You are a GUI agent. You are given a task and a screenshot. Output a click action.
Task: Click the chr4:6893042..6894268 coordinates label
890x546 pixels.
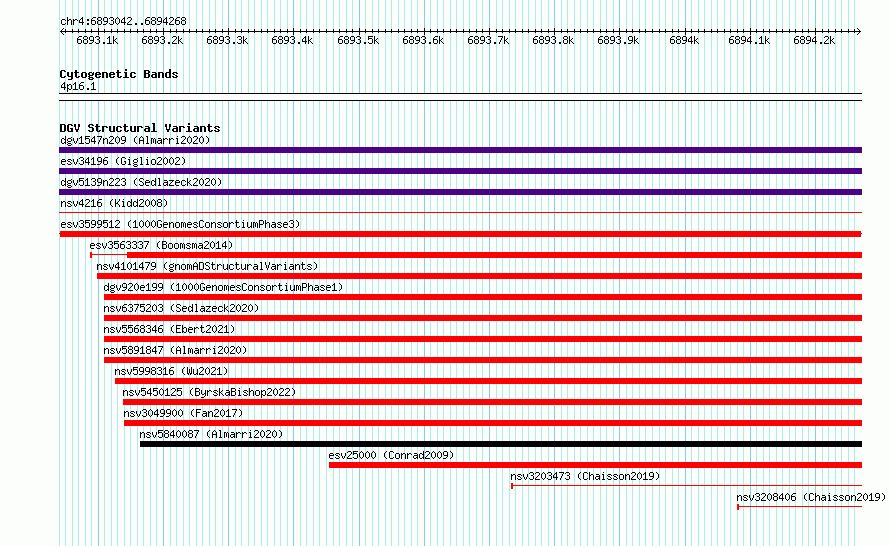[x=123, y=22]
